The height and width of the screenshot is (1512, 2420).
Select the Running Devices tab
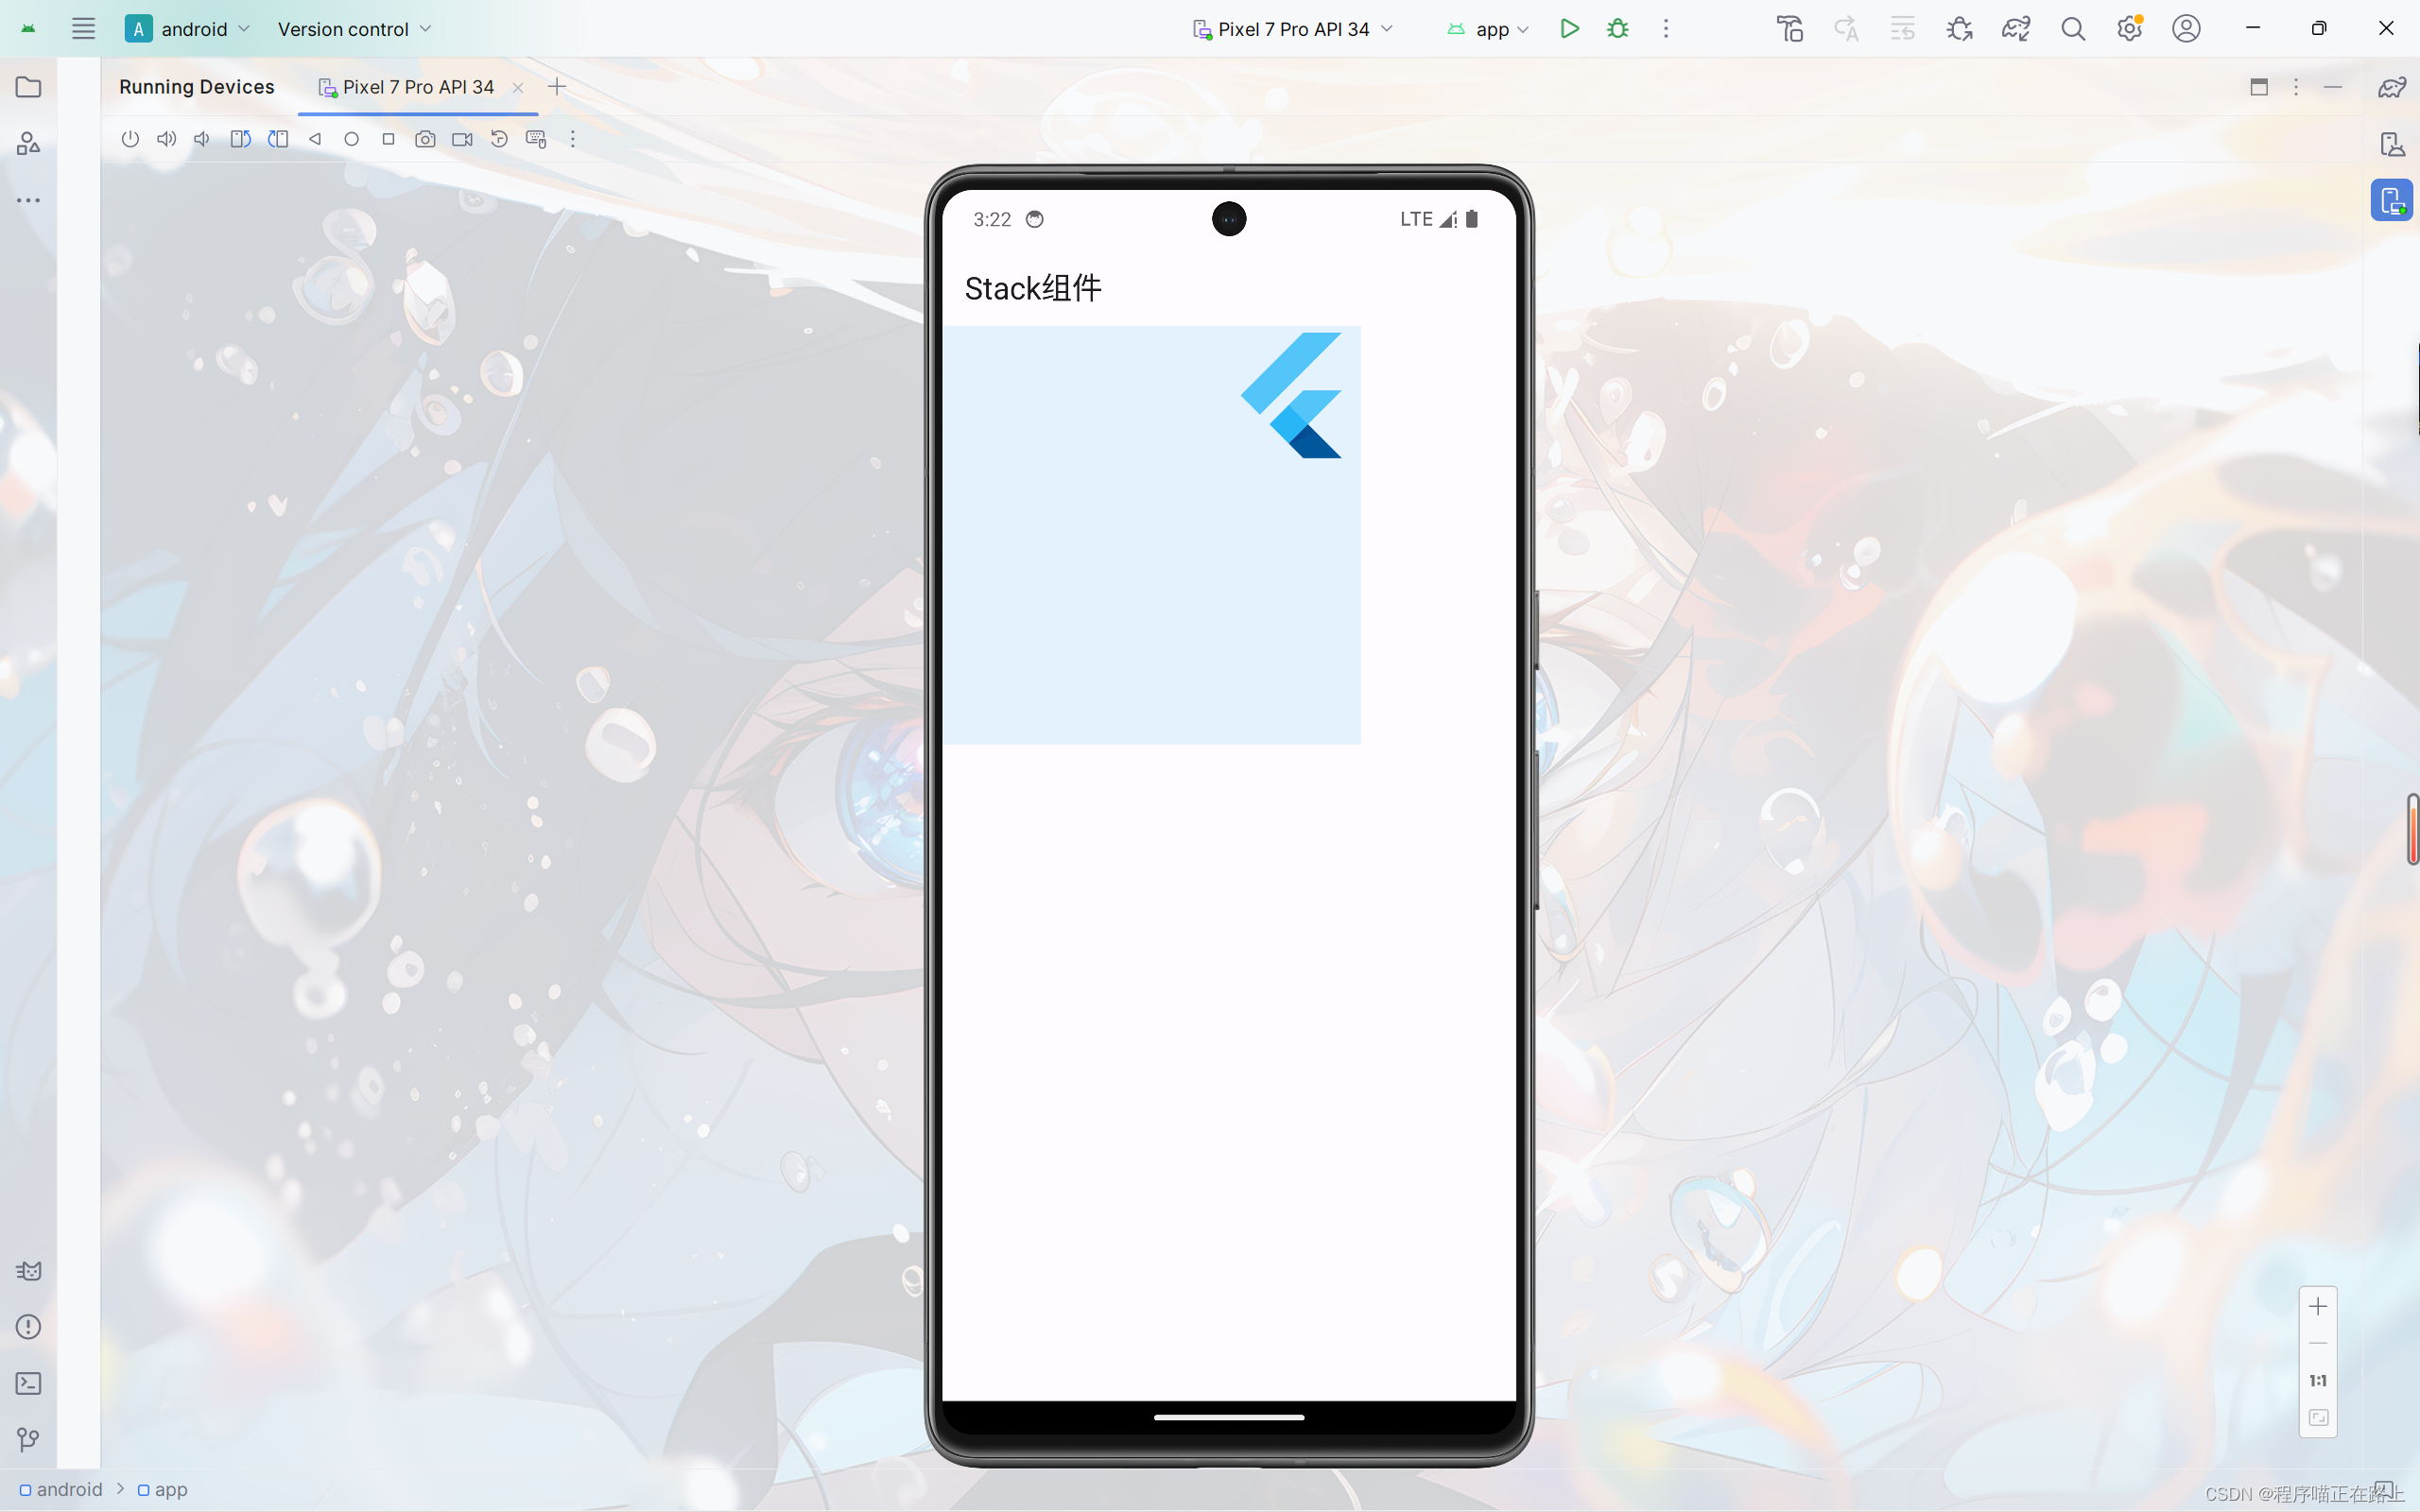pos(197,87)
